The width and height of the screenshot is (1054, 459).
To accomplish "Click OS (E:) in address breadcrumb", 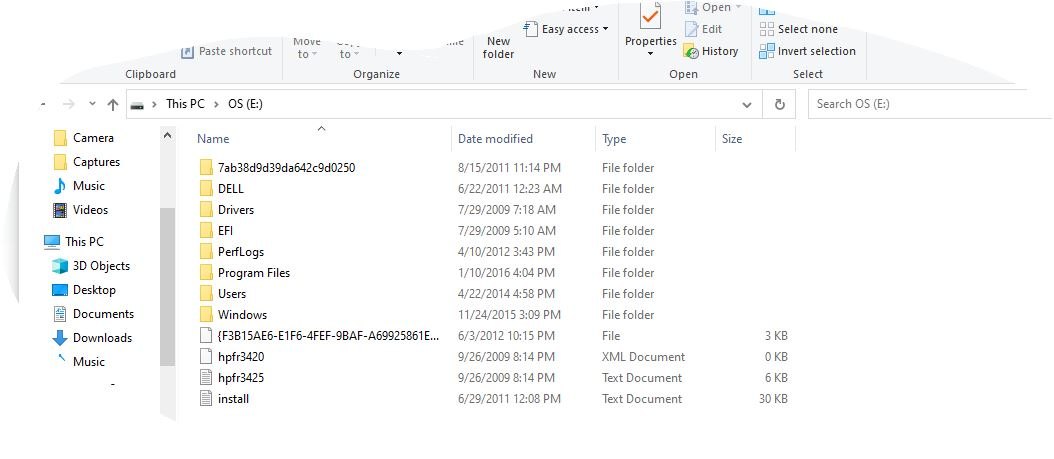I will coord(245,104).
